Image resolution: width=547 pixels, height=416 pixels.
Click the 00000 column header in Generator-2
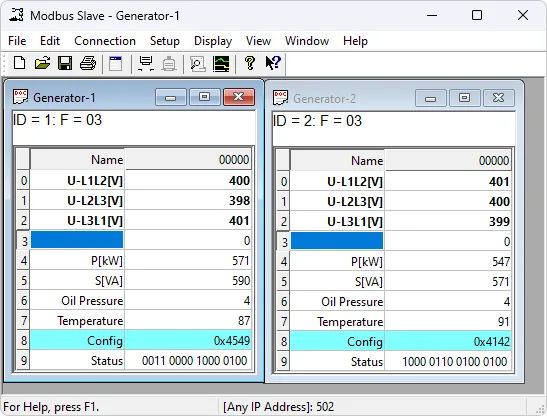[x=448, y=161]
